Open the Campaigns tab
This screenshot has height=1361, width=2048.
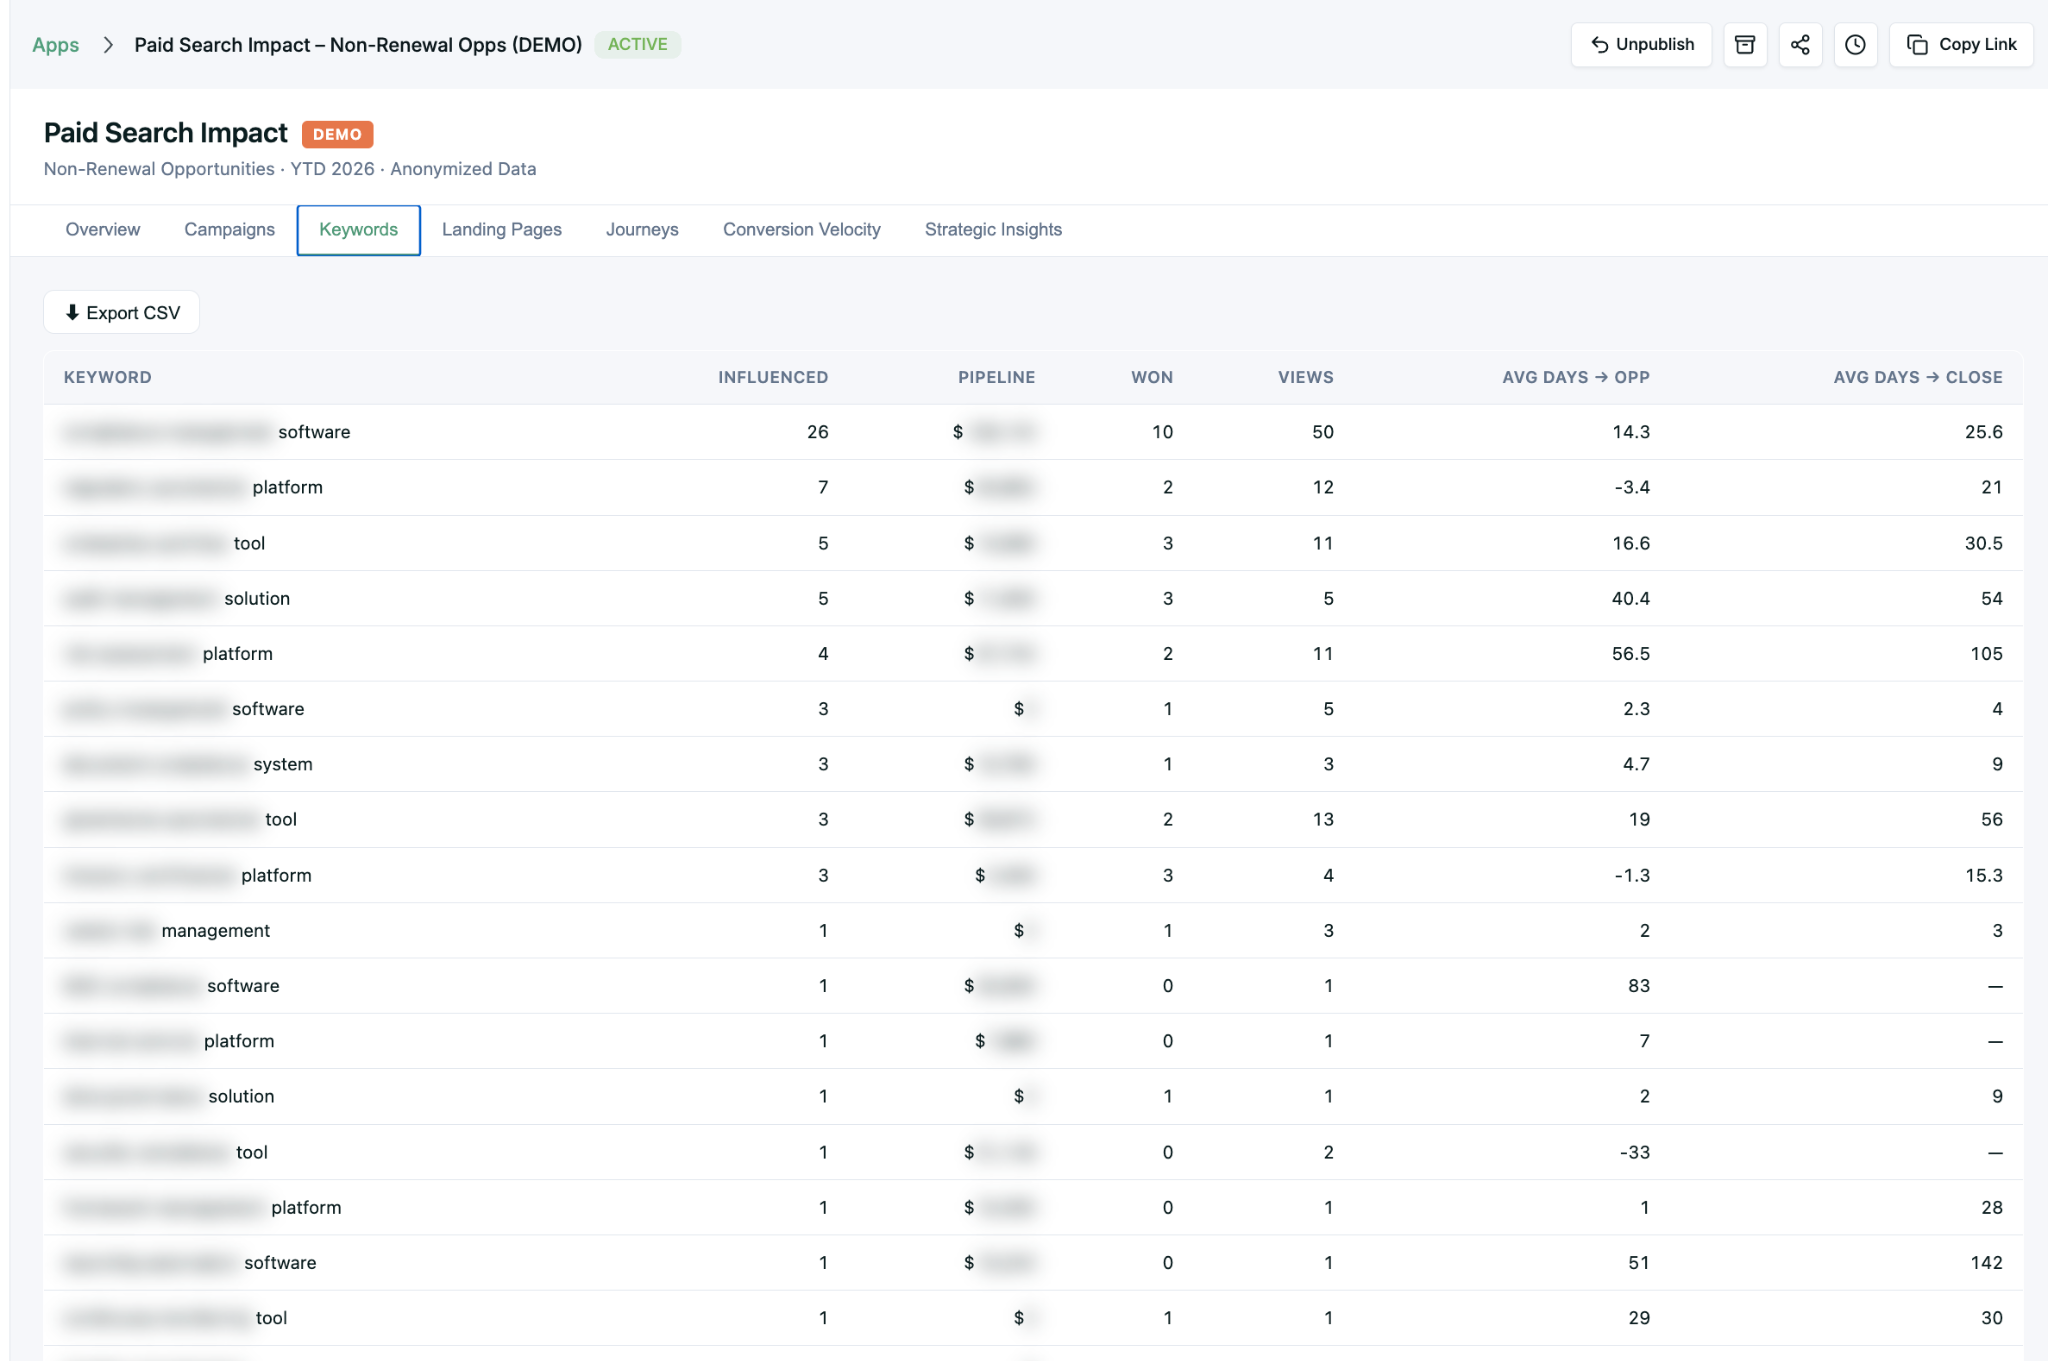coord(228,229)
